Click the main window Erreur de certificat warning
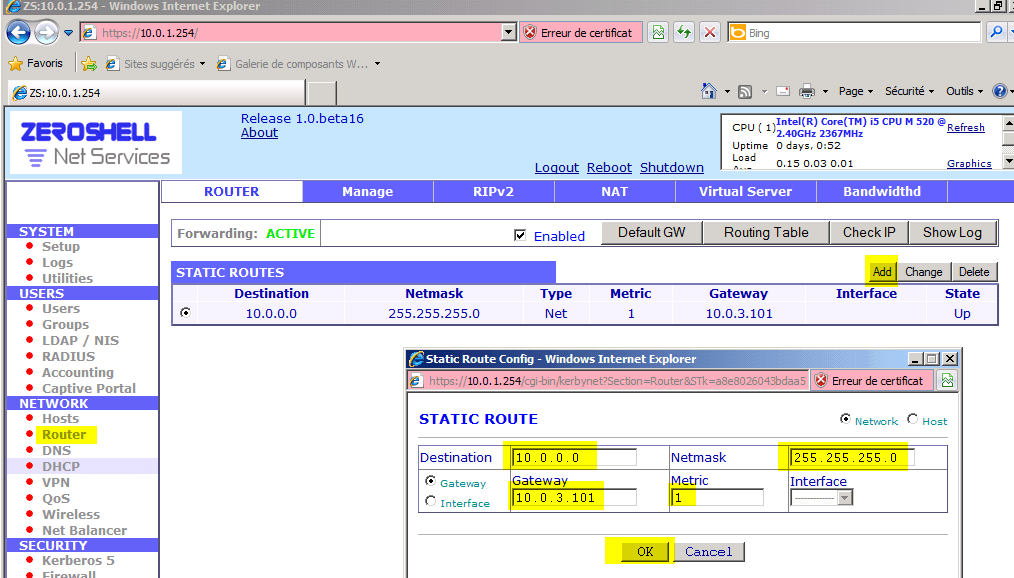The image size is (1014, 578). click(x=581, y=32)
